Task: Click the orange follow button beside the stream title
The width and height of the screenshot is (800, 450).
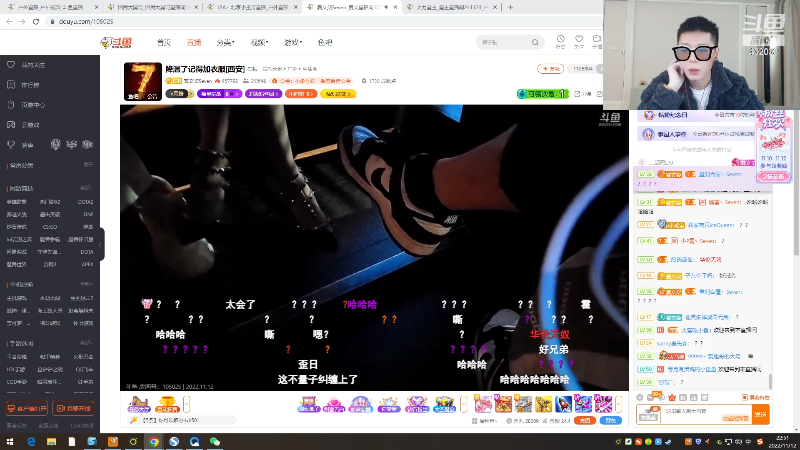Action: [551, 68]
